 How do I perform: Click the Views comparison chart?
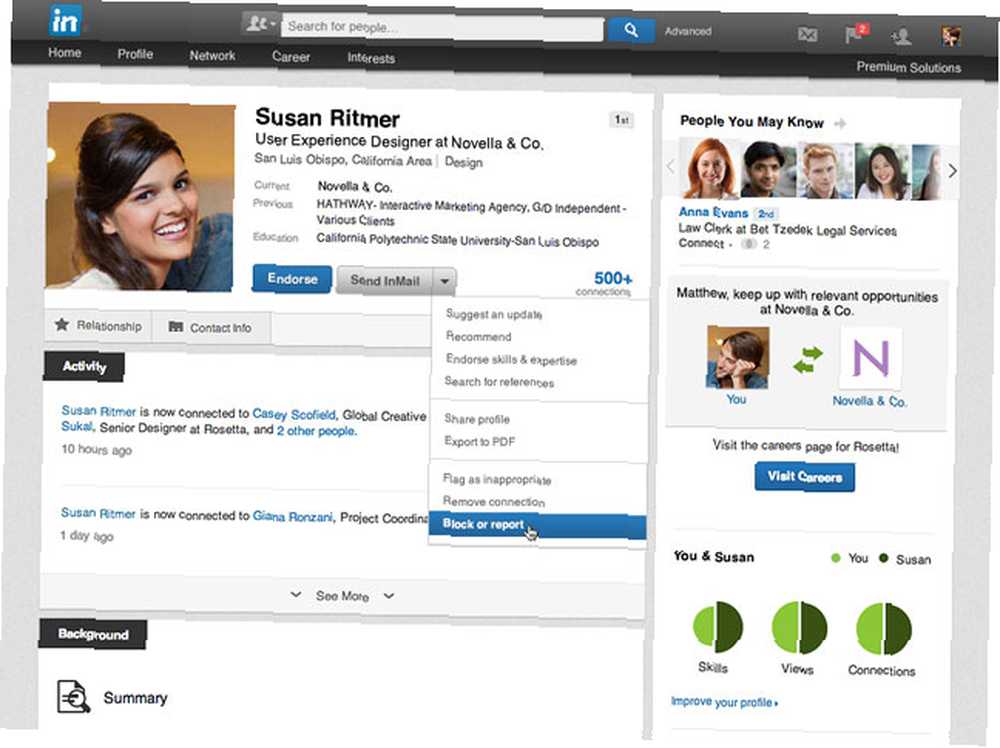[x=799, y=627]
